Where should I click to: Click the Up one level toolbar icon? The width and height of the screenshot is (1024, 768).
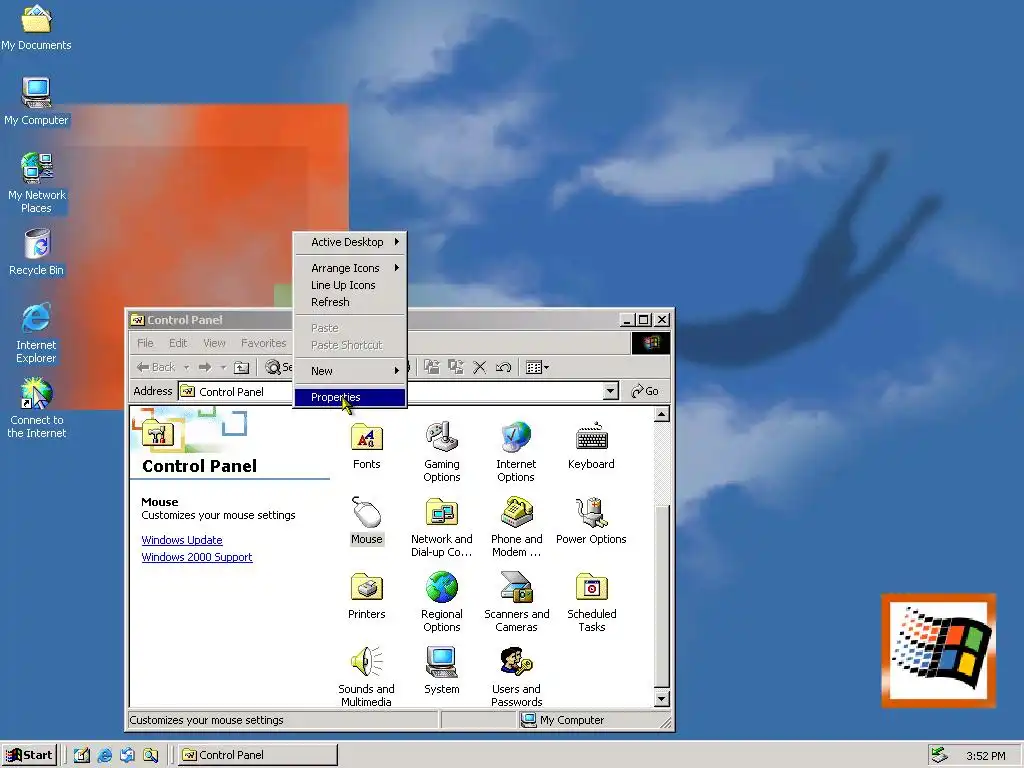(242, 368)
